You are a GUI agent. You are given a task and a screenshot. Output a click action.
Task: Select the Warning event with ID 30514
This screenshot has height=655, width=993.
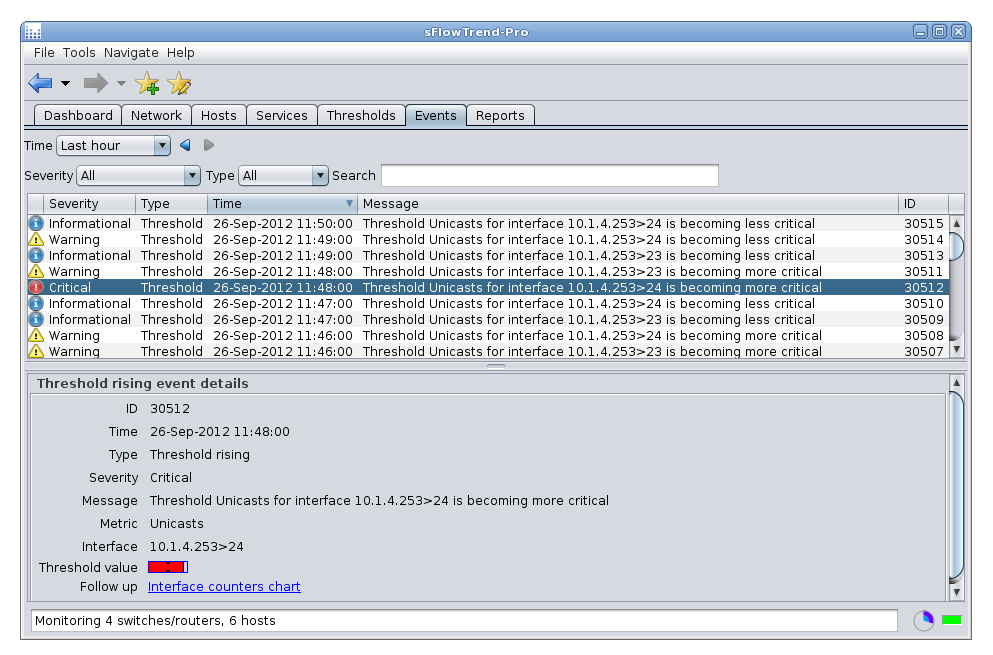coord(480,240)
